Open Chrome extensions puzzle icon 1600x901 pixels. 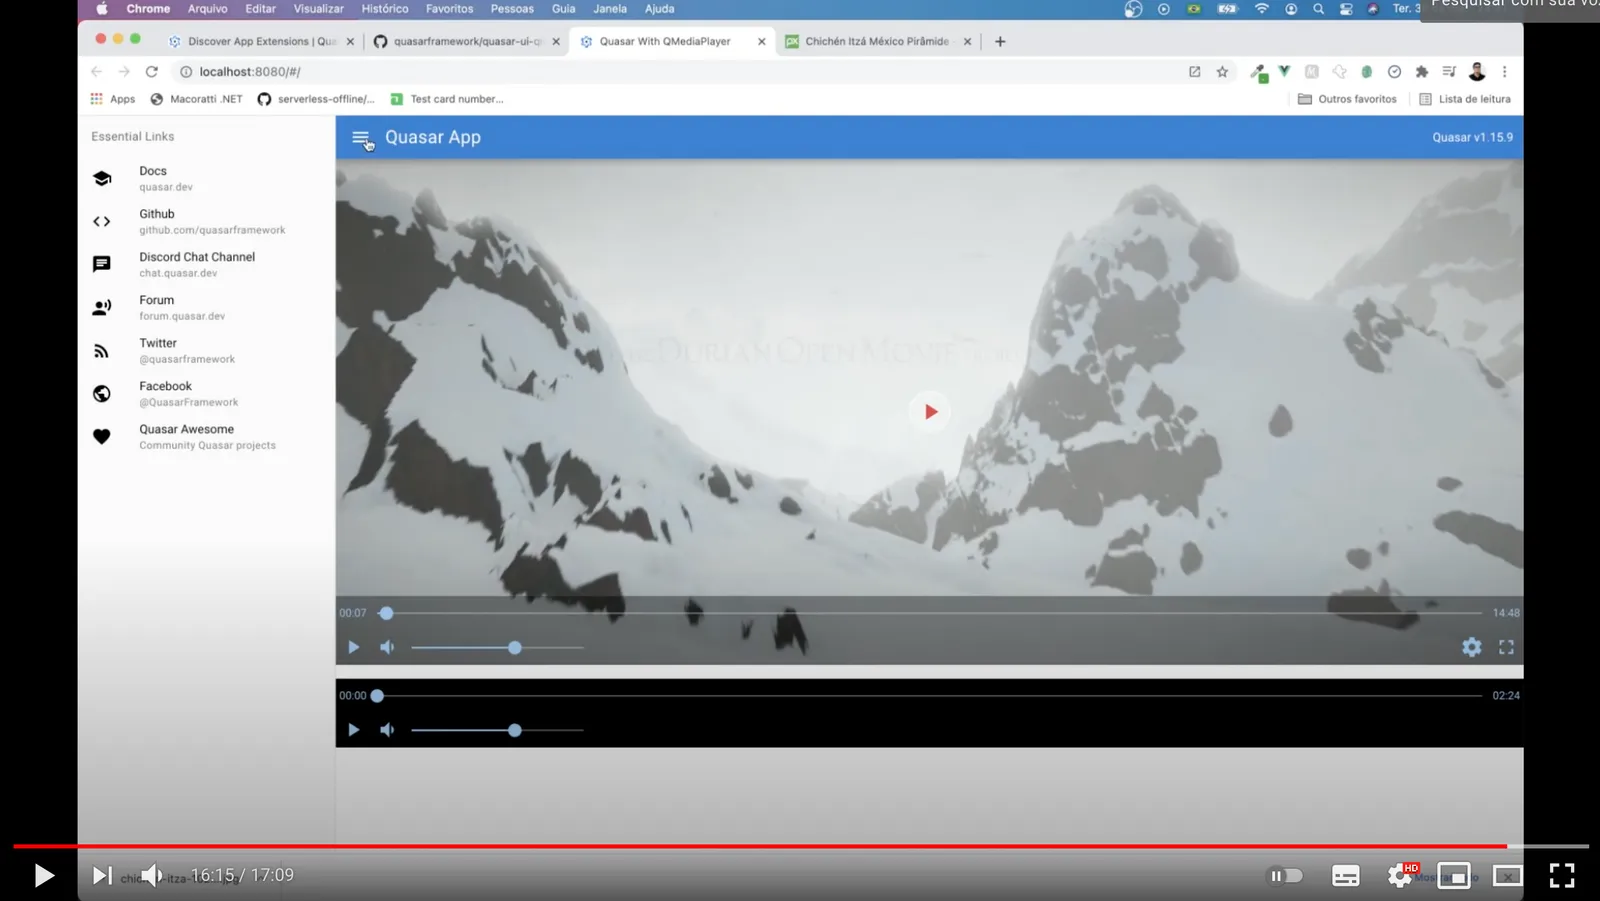pyautogui.click(x=1422, y=72)
